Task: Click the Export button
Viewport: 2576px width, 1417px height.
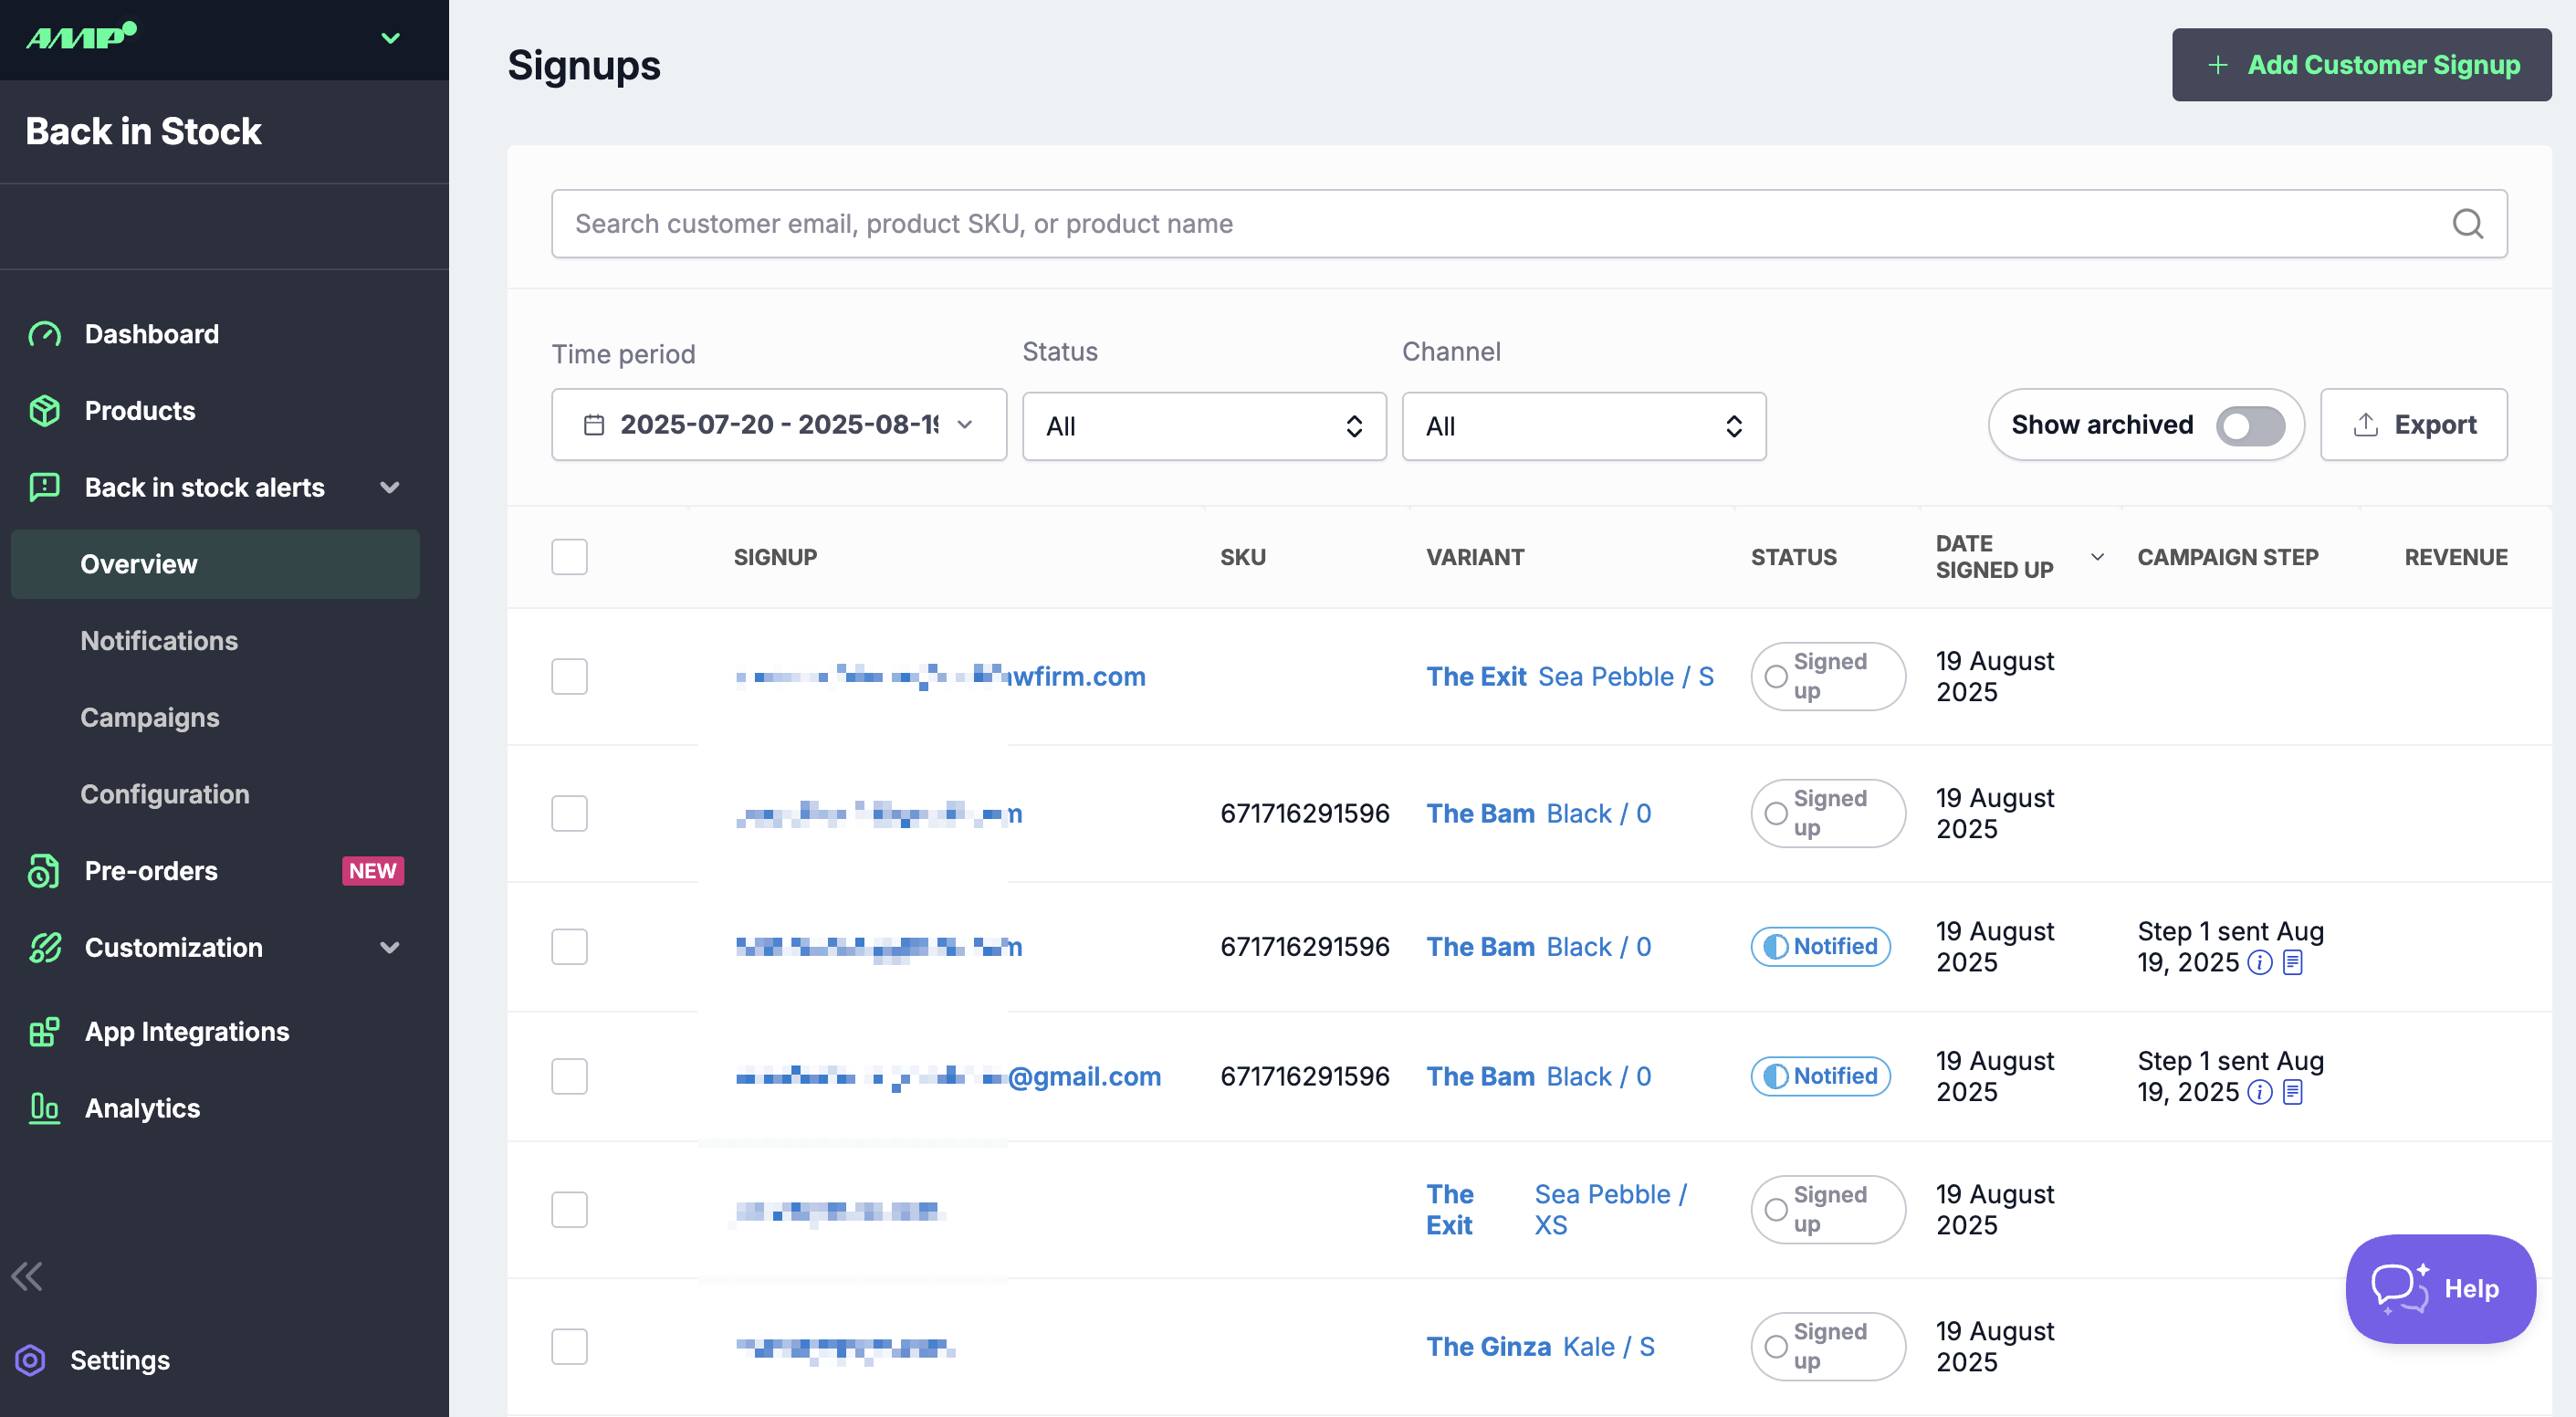Action: (x=2414, y=425)
